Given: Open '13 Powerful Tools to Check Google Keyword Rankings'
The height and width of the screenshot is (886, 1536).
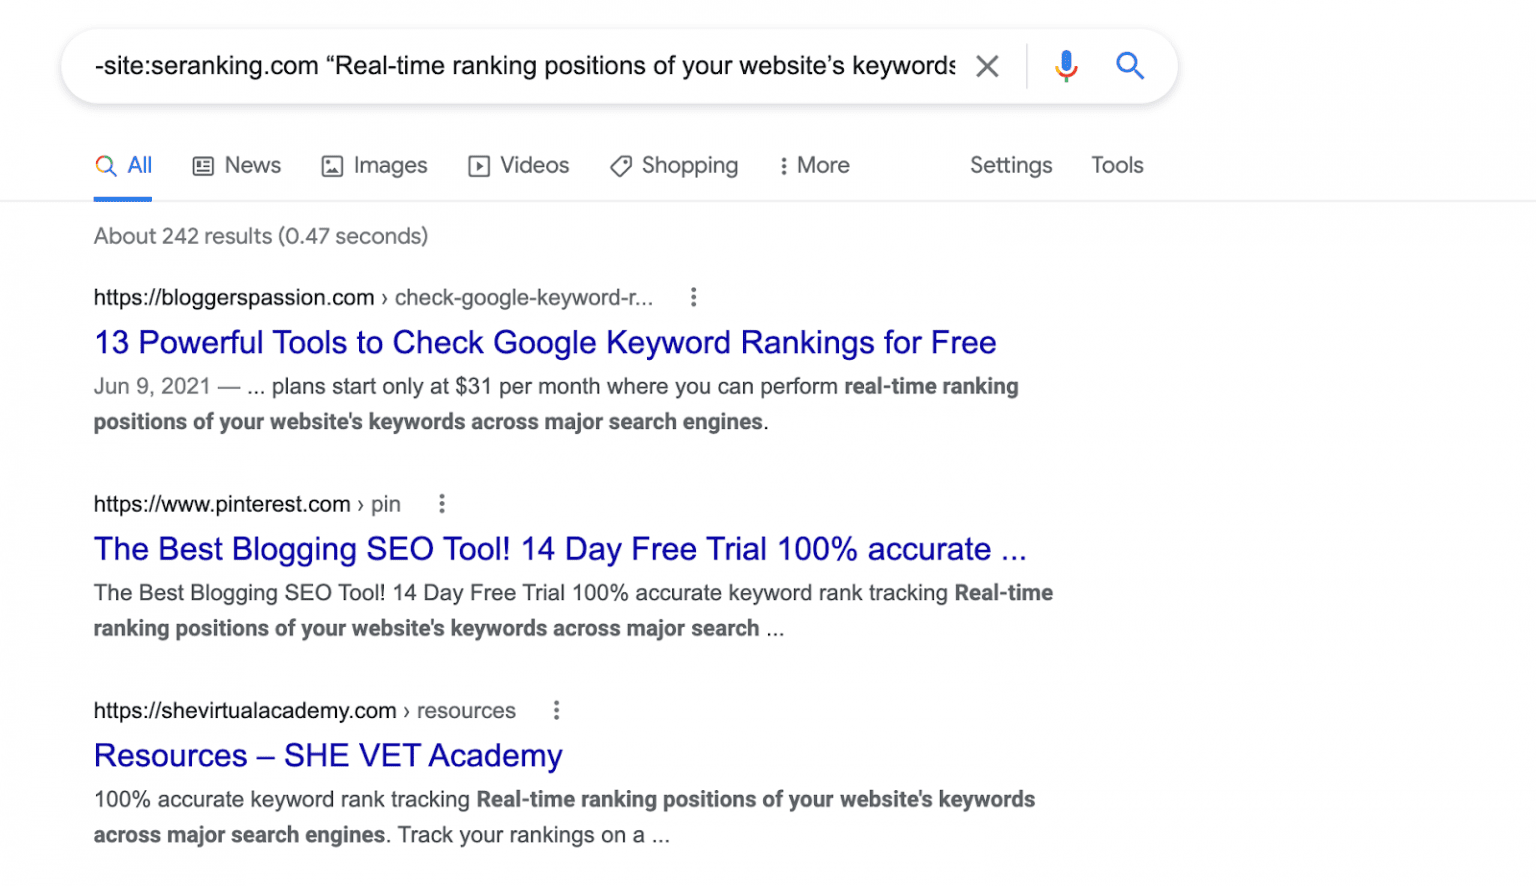Looking at the screenshot, I should tap(544, 342).
